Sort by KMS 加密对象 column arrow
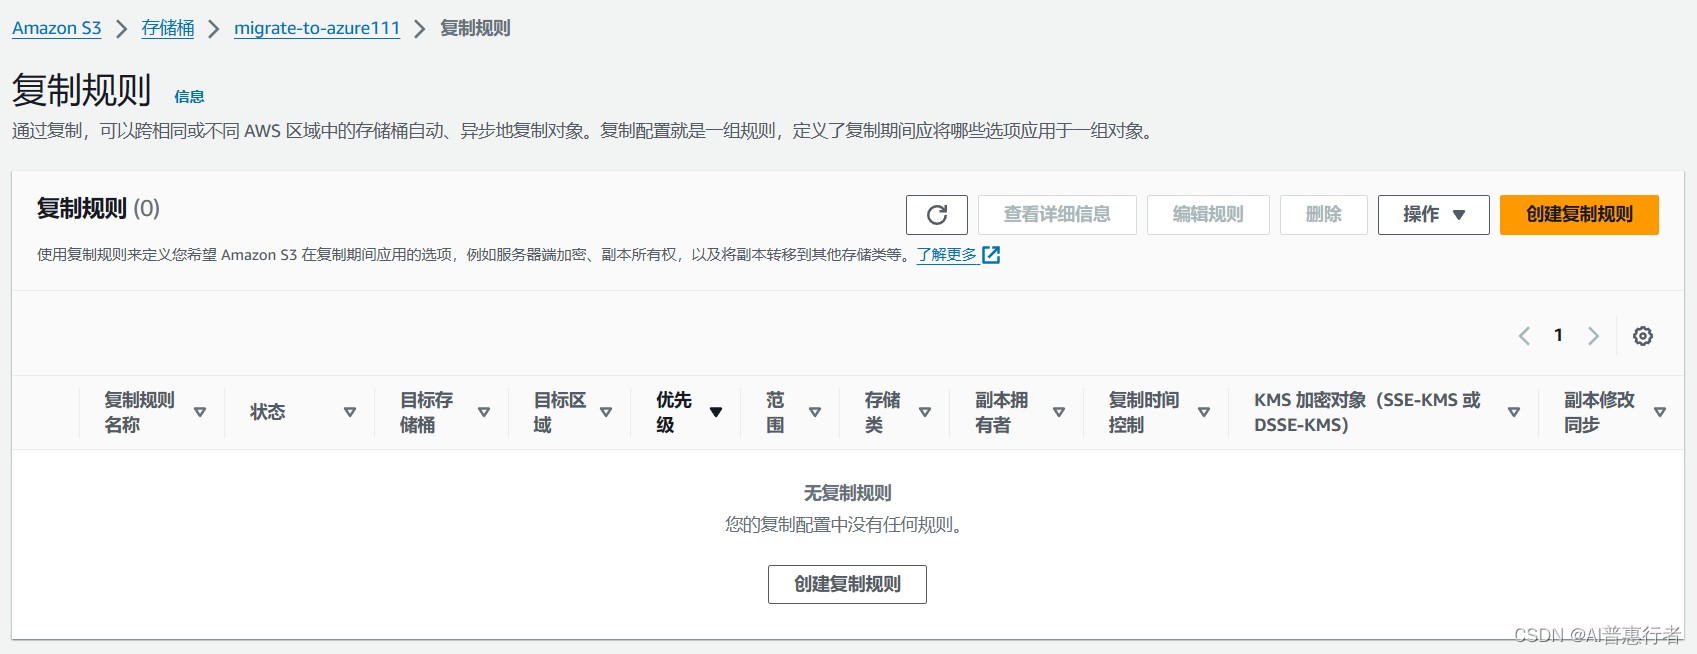This screenshot has height=654, width=1697. pyautogui.click(x=1514, y=412)
